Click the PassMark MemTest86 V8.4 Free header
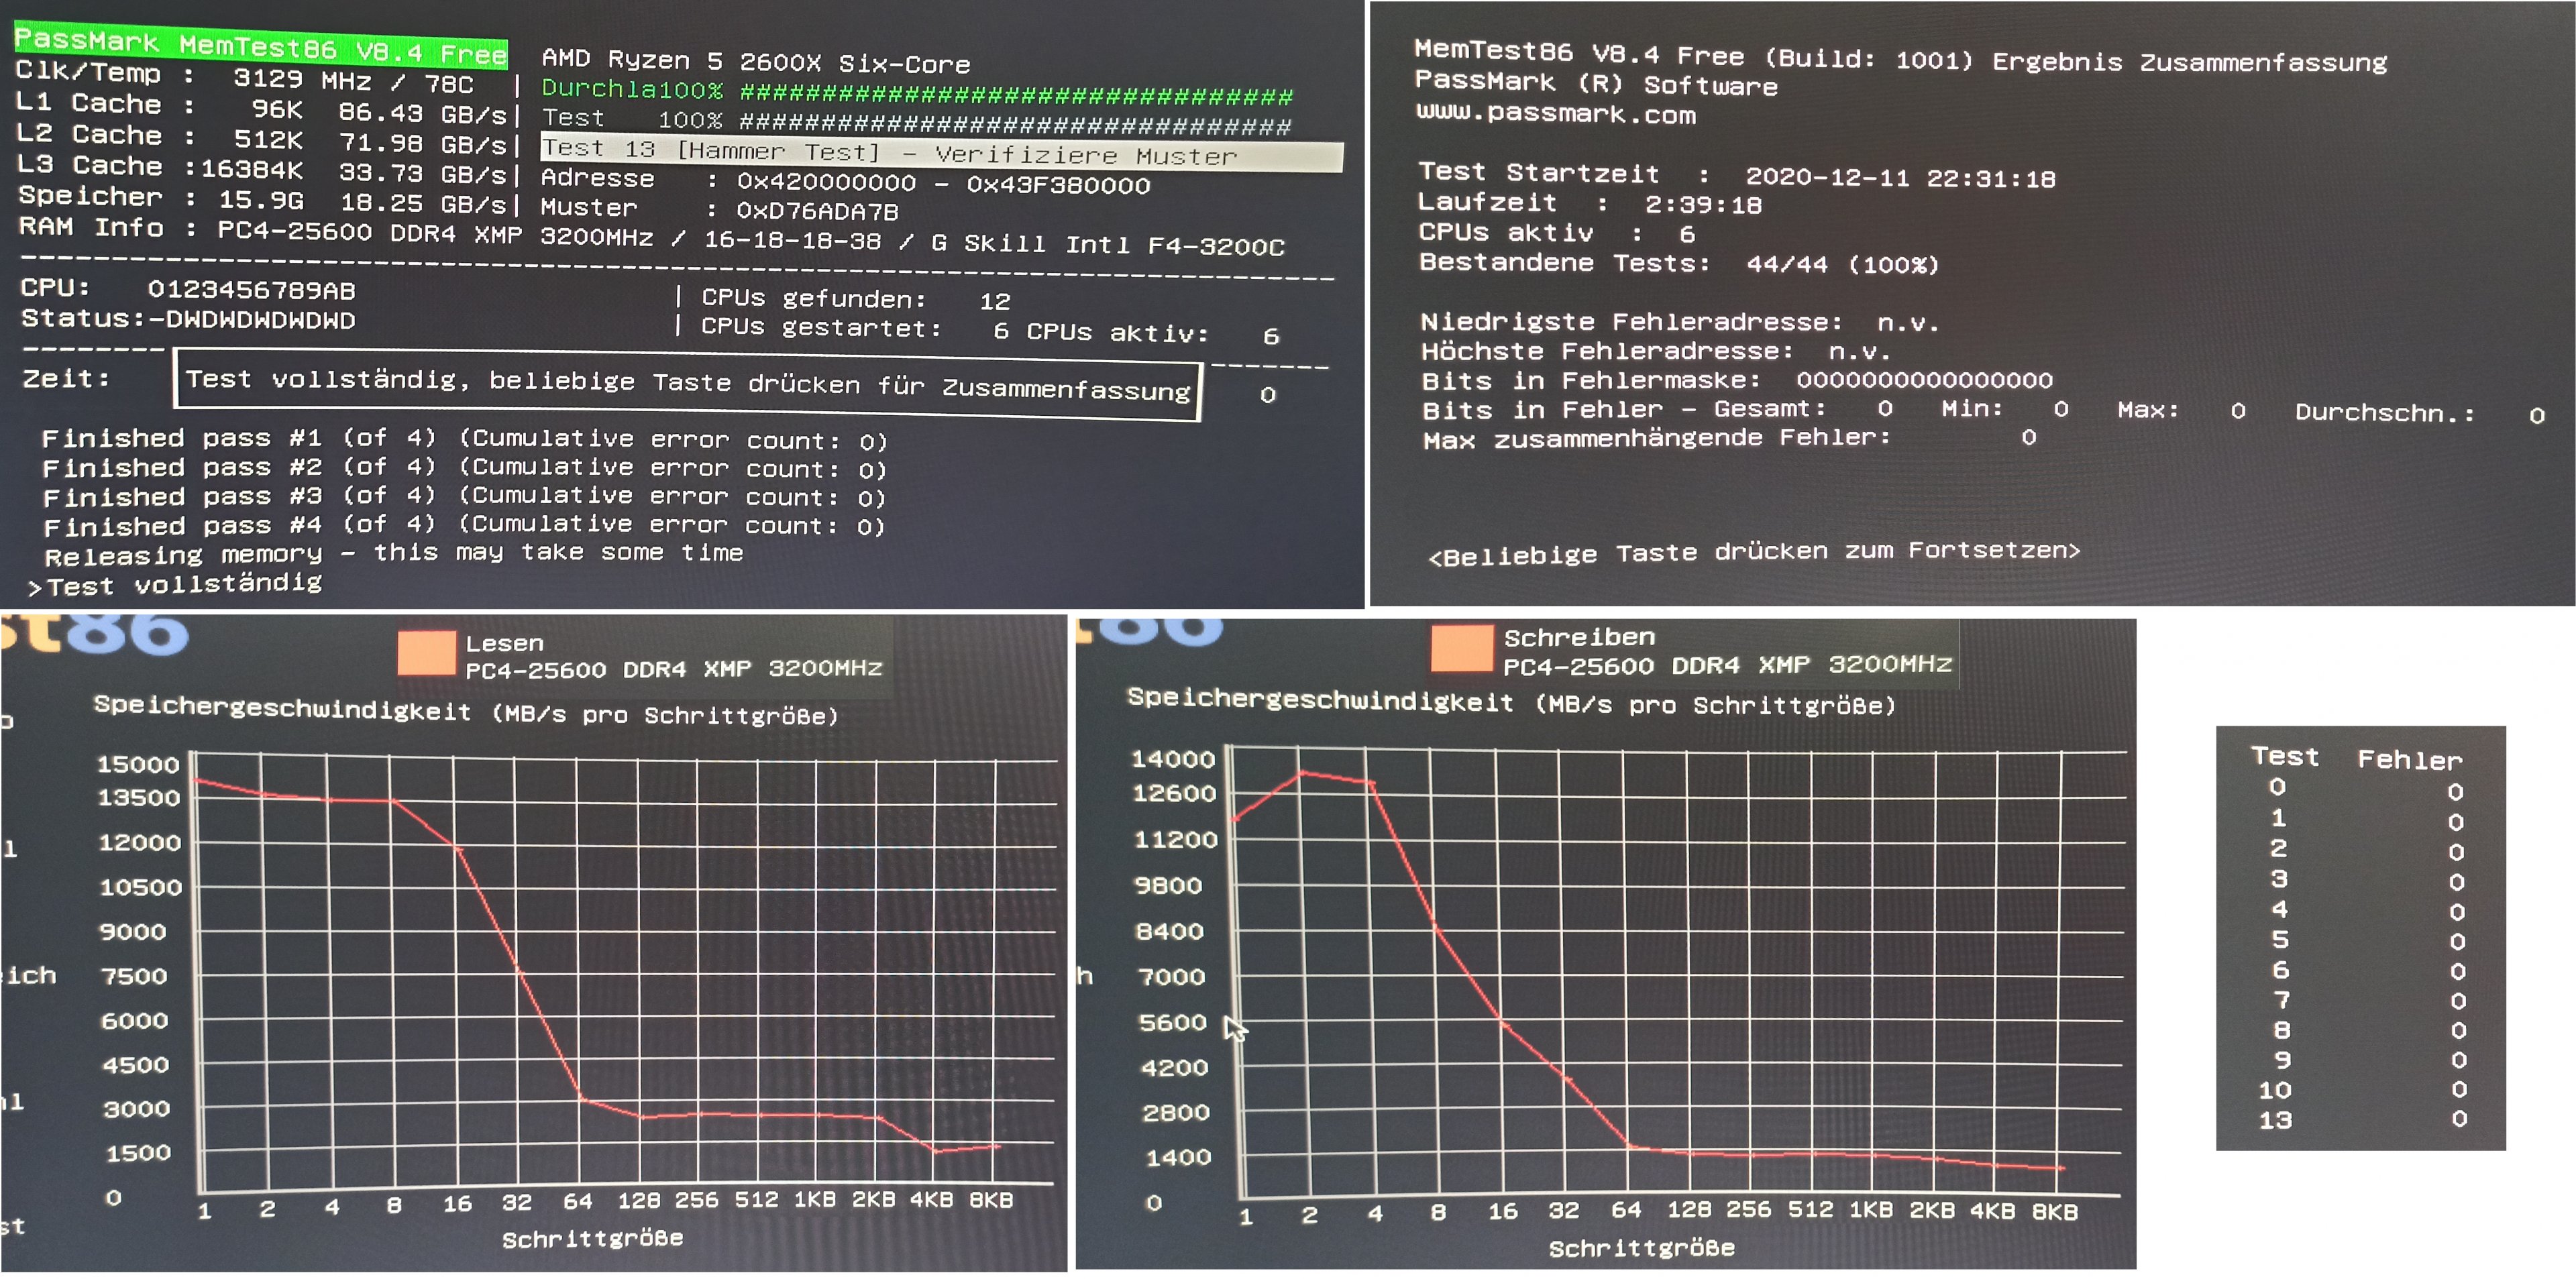 tap(260, 47)
